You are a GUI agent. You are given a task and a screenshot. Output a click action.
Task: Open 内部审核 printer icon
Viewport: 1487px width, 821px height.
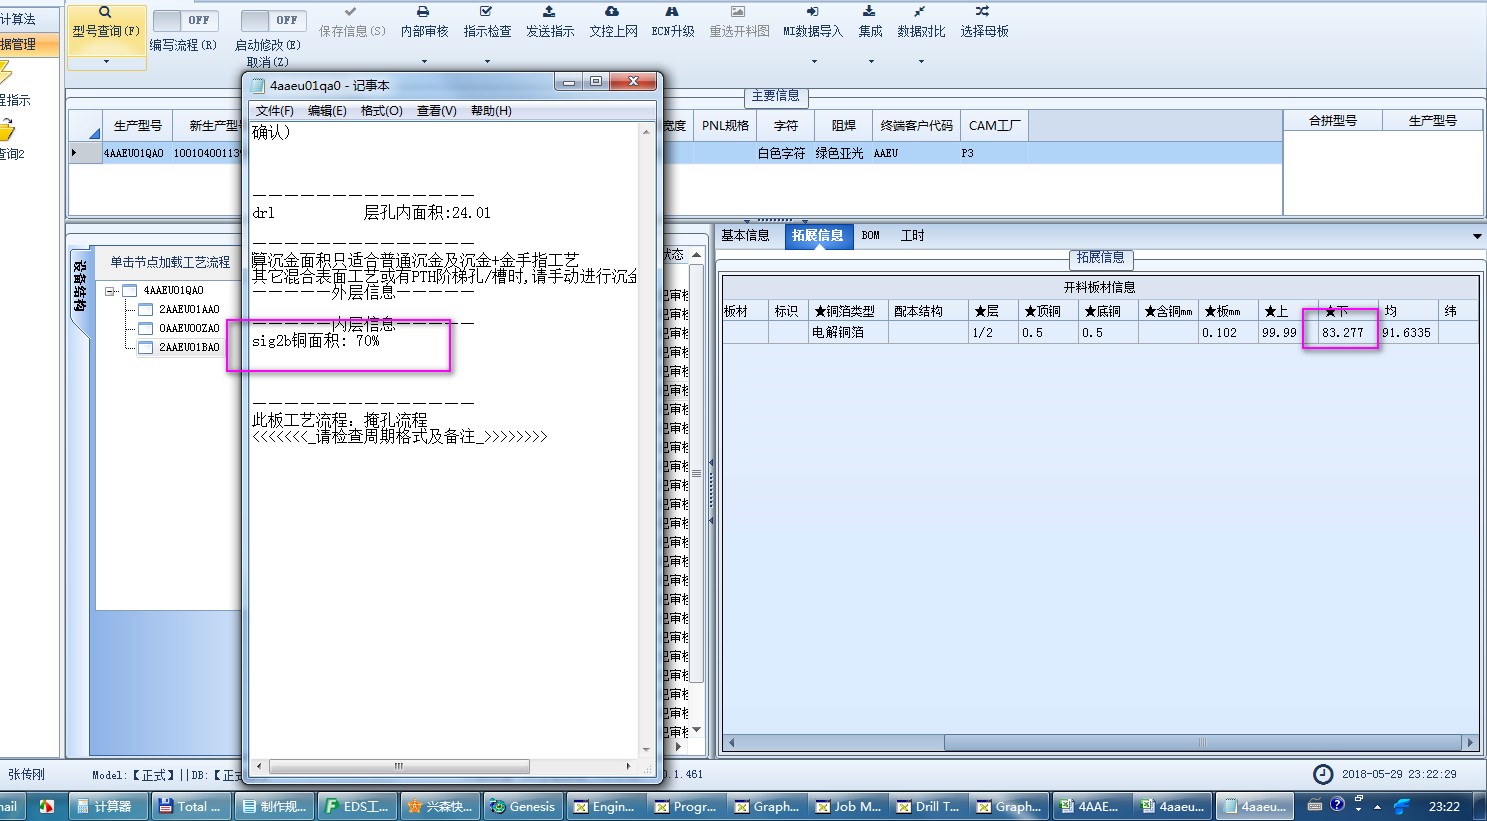click(423, 11)
